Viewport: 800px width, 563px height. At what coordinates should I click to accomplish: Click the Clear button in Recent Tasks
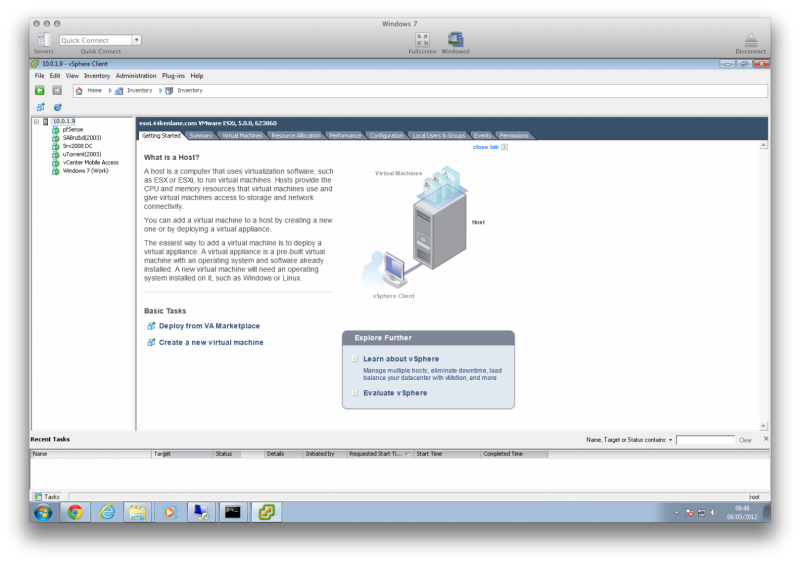click(745, 440)
